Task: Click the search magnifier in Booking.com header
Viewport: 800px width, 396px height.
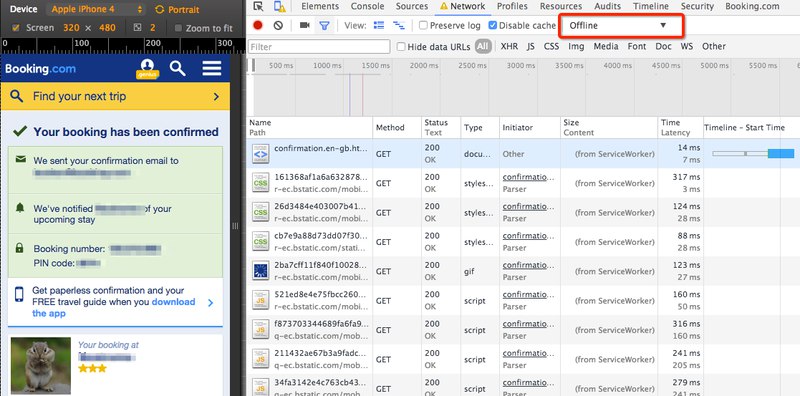Action: pyautogui.click(x=178, y=68)
